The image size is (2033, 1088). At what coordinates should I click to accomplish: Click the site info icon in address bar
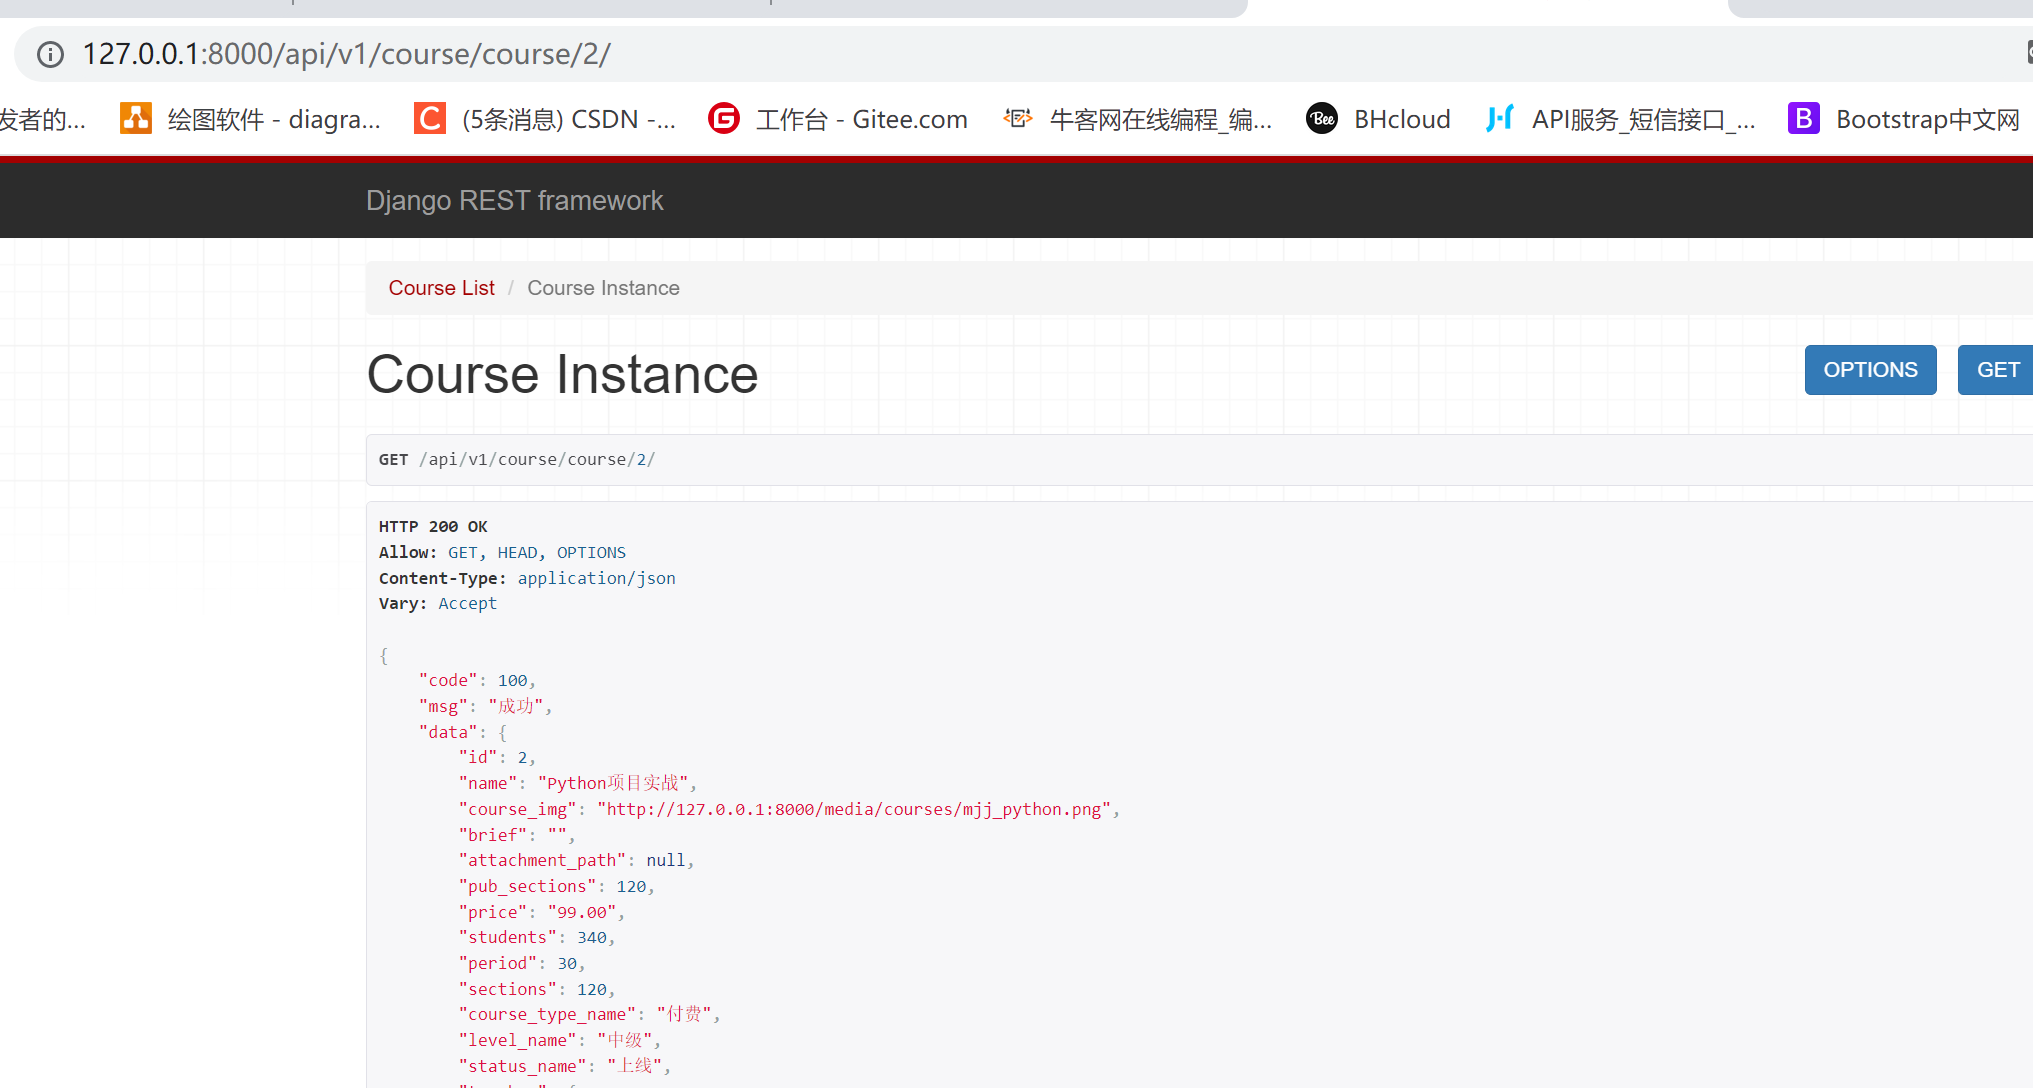(50, 54)
